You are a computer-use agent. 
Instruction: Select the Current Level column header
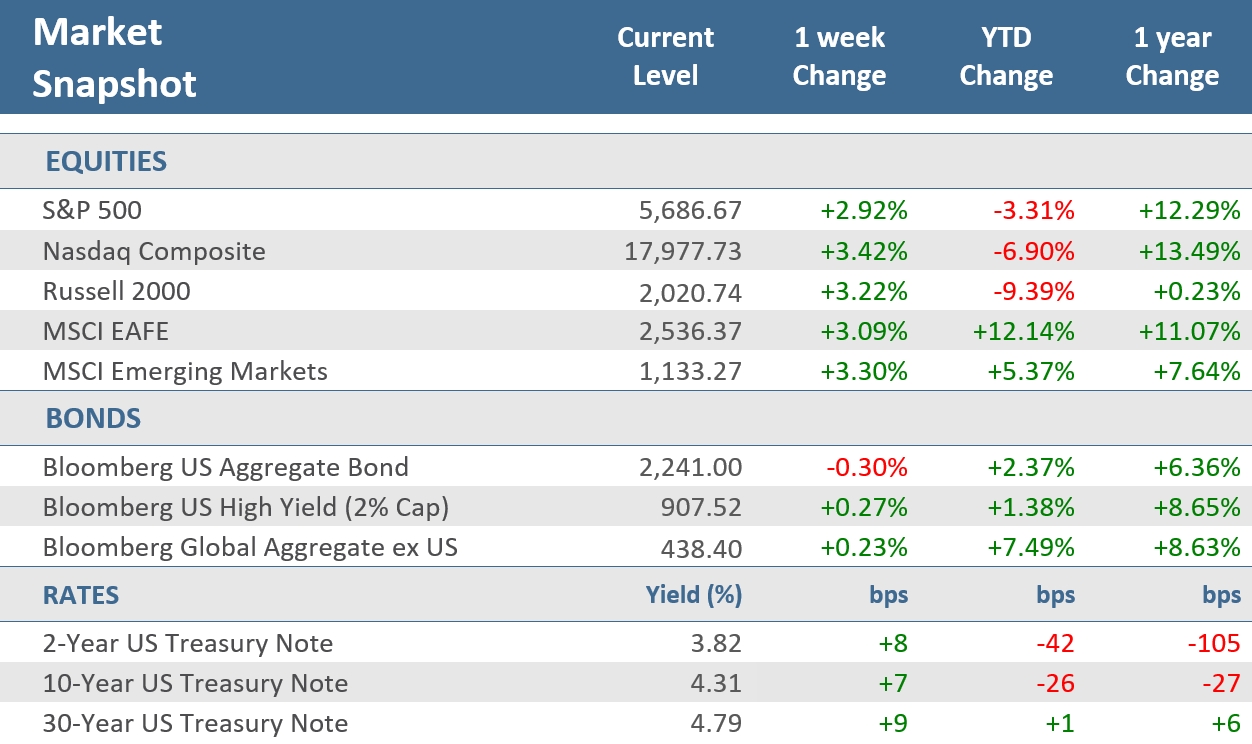pyautogui.click(x=666, y=57)
